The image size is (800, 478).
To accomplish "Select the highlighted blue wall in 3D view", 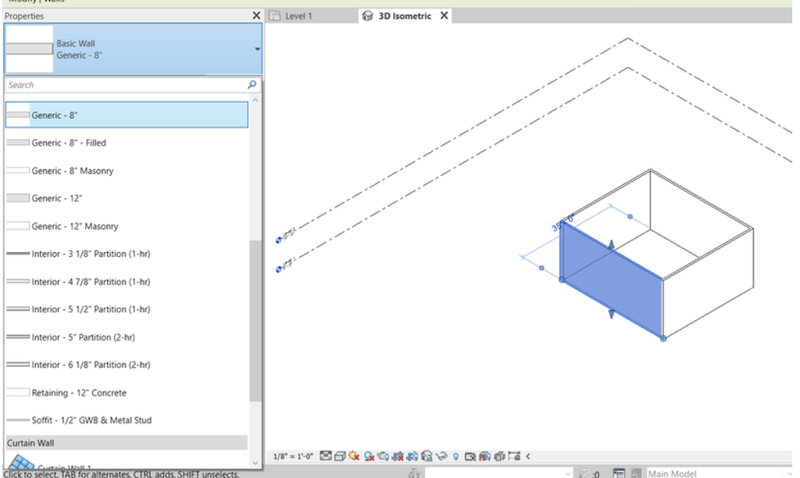I will tap(611, 280).
